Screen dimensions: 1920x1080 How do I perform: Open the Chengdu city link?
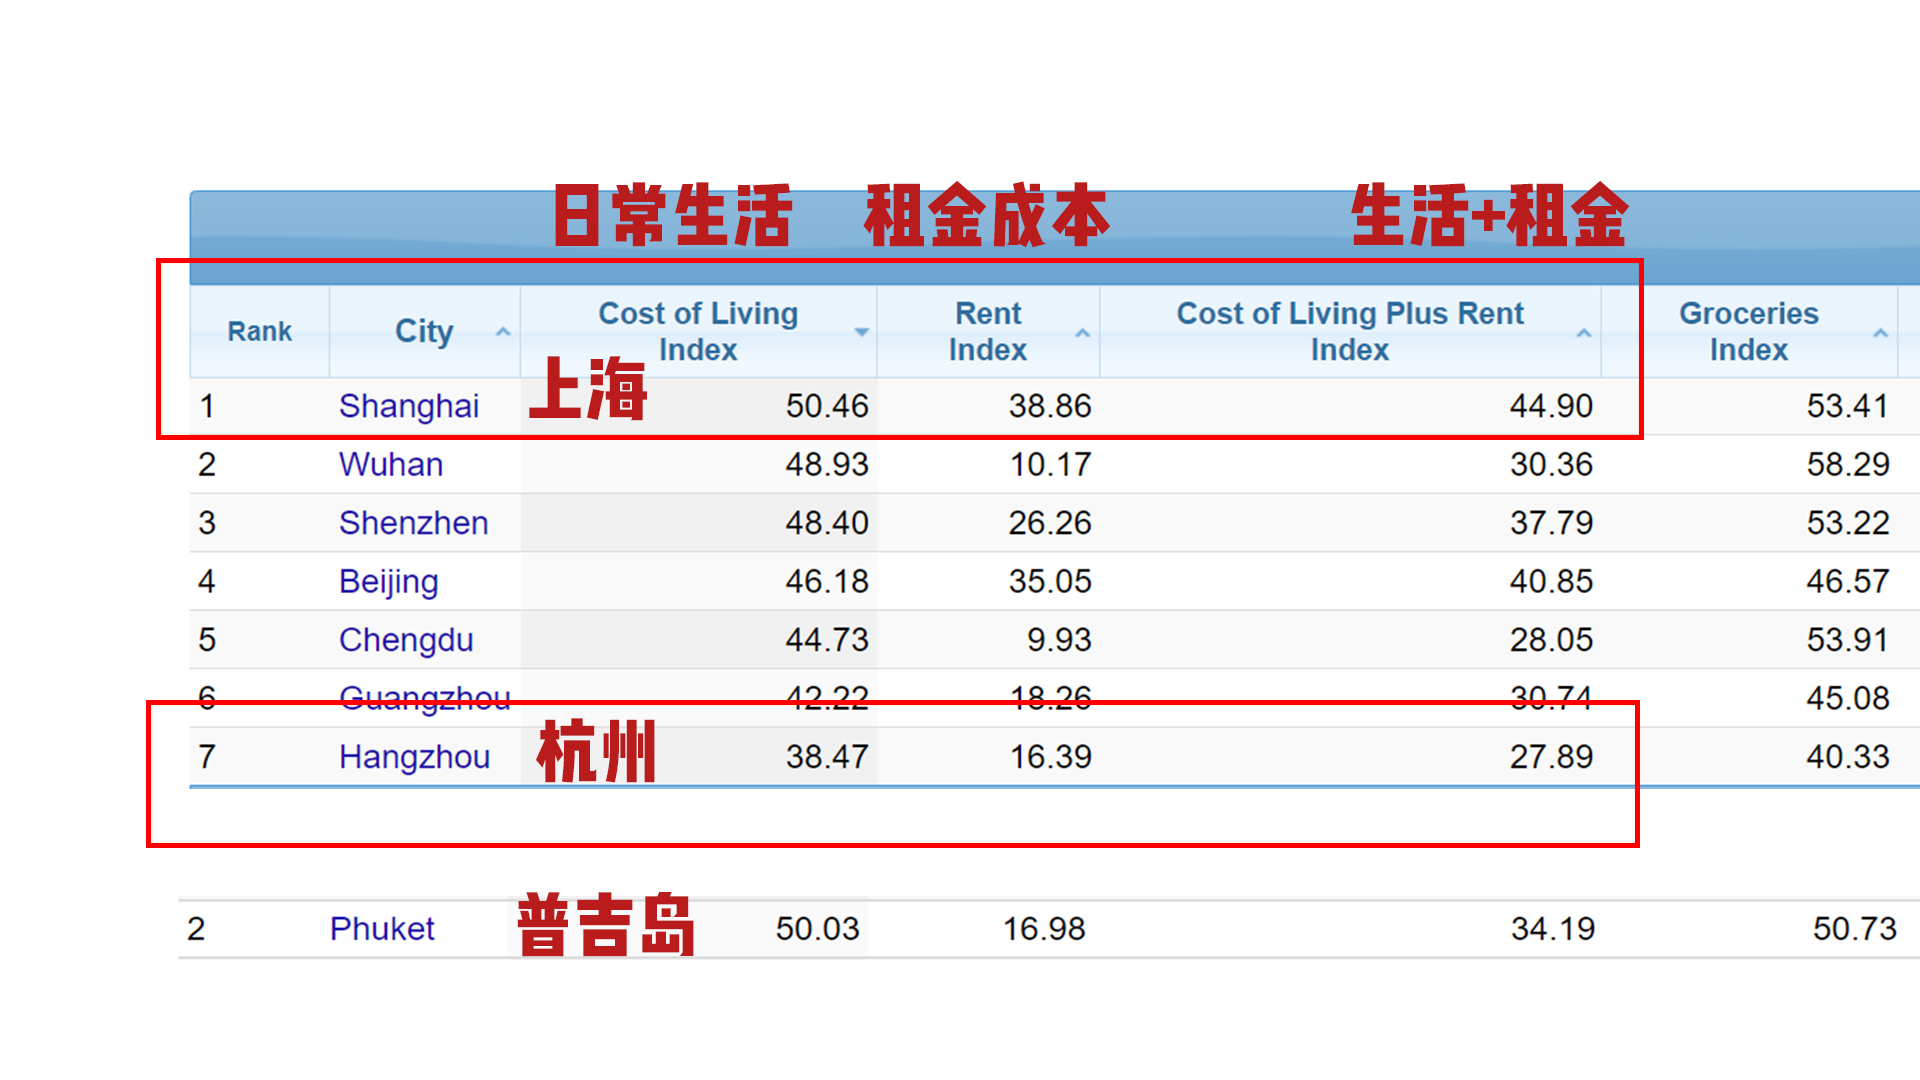[405, 640]
